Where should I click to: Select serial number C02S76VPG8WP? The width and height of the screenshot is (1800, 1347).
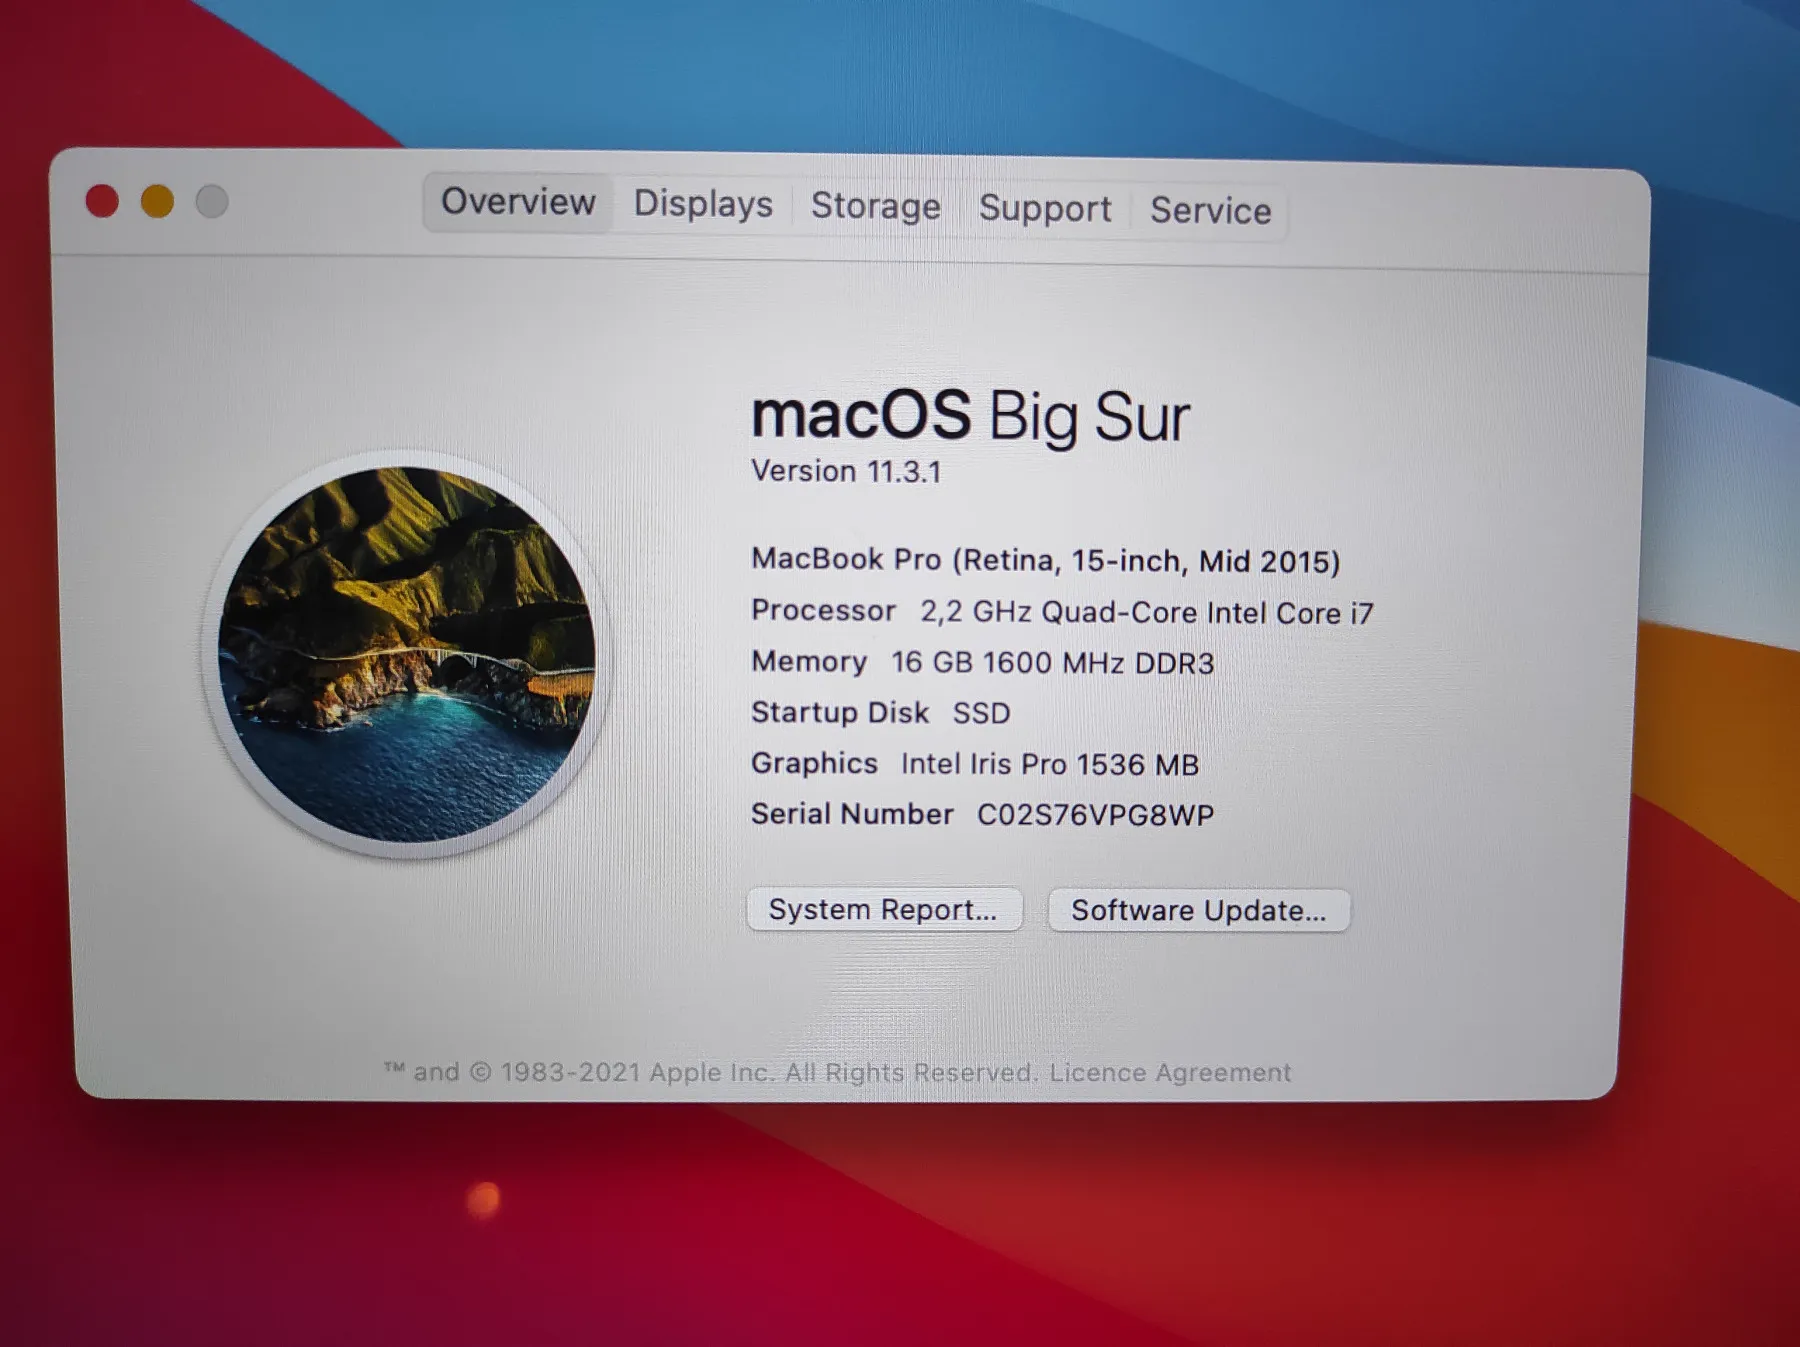[1095, 815]
